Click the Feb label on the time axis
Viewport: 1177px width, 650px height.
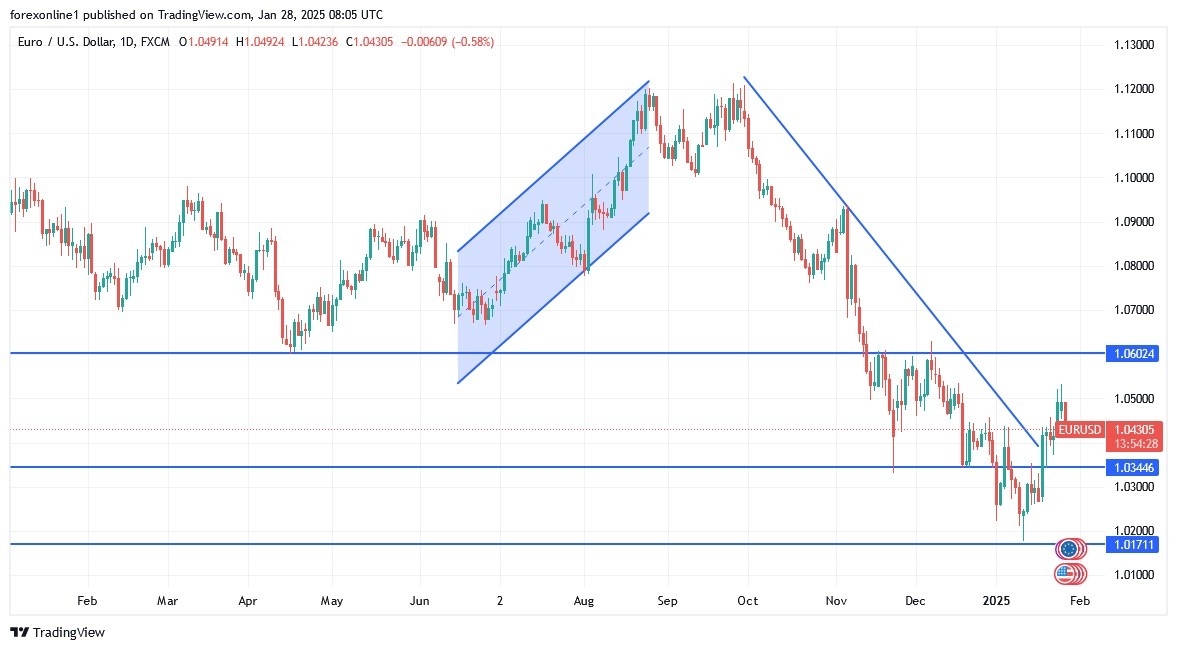(x=86, y=601)
